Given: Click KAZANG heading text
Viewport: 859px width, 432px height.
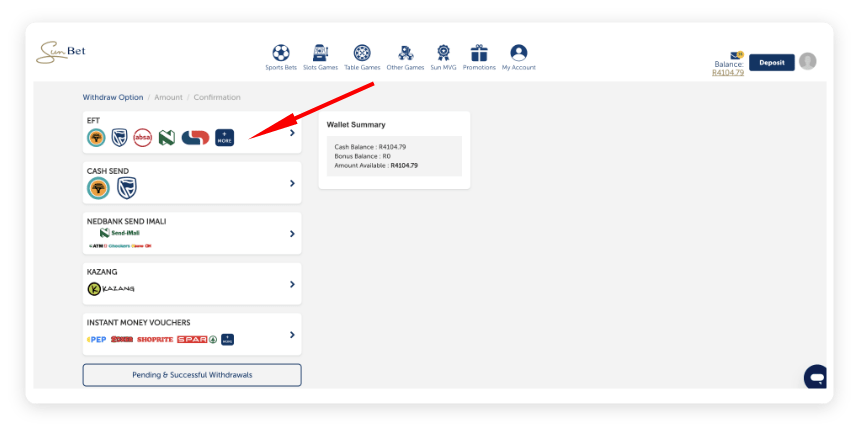Looking at the screenshot, I should click(x=102, y=272).
